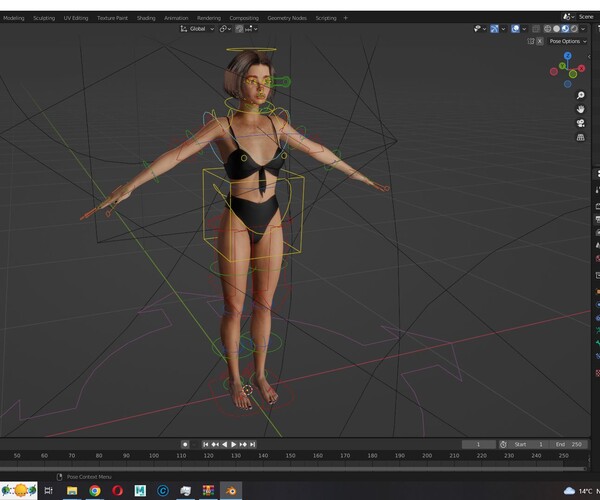Open the object types visibility dropdown
The image size is (600, 500).
click(x=480, y=29)
